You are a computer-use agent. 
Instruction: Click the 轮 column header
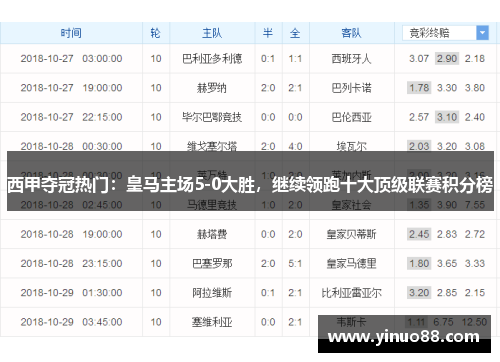156,33
